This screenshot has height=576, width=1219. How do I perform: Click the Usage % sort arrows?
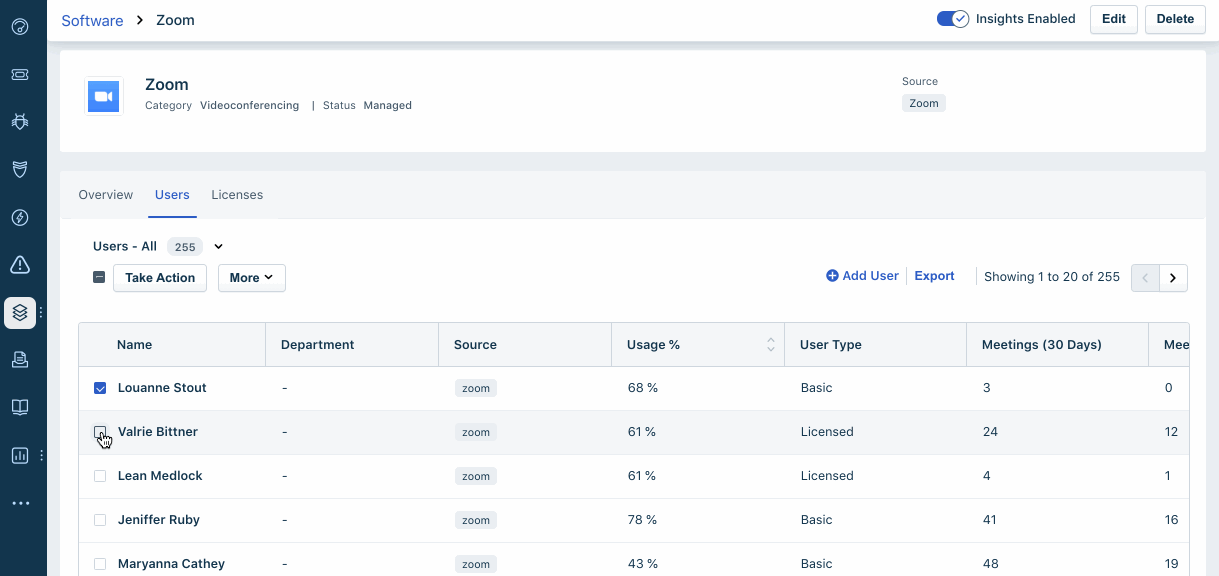771,344
